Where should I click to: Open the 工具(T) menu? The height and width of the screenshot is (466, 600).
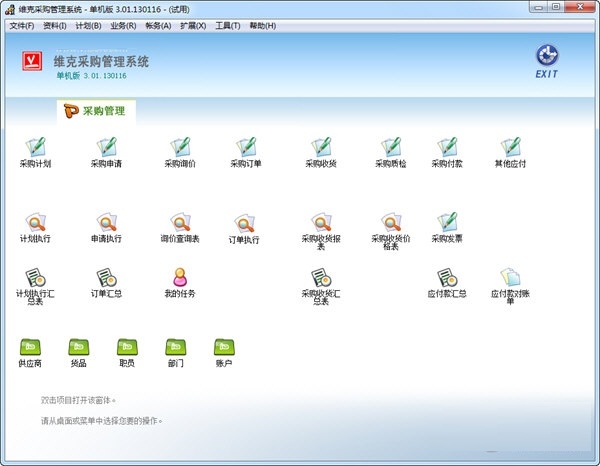click(x=228, y=26)
